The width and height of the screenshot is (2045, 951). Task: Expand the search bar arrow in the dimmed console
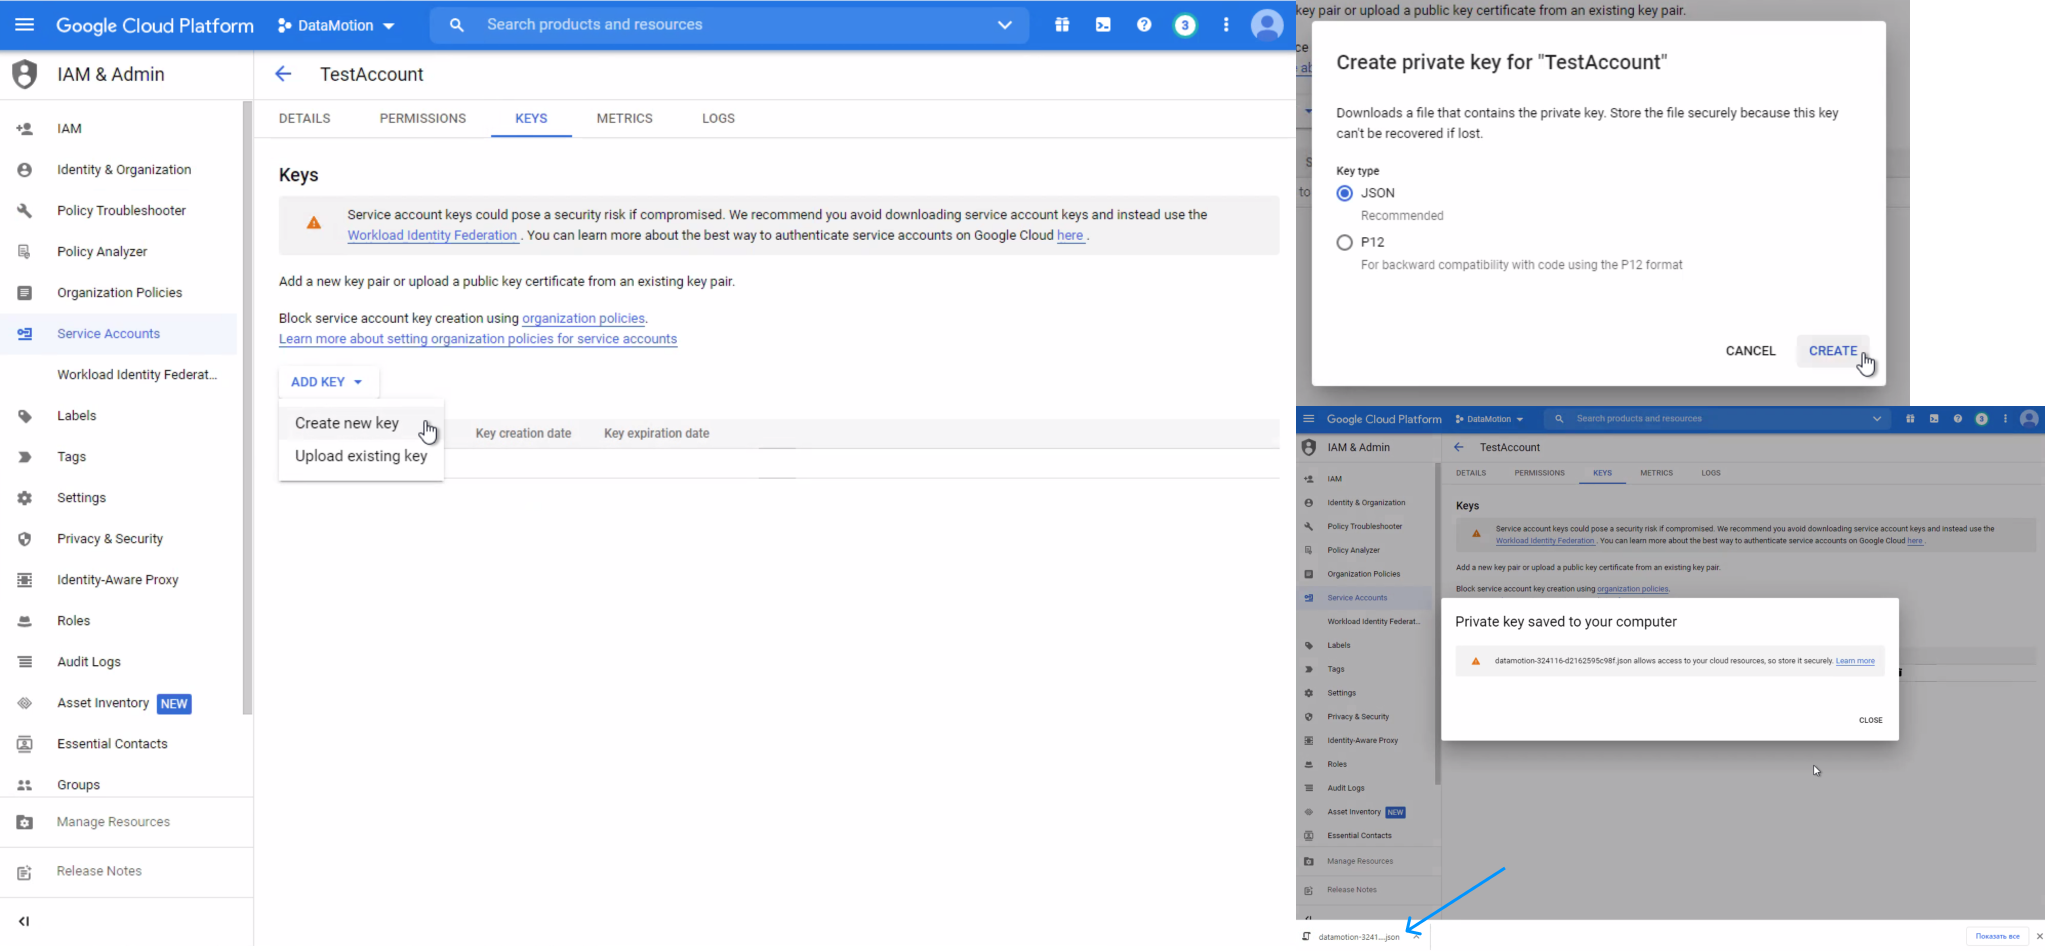(x=1877, y=419)
